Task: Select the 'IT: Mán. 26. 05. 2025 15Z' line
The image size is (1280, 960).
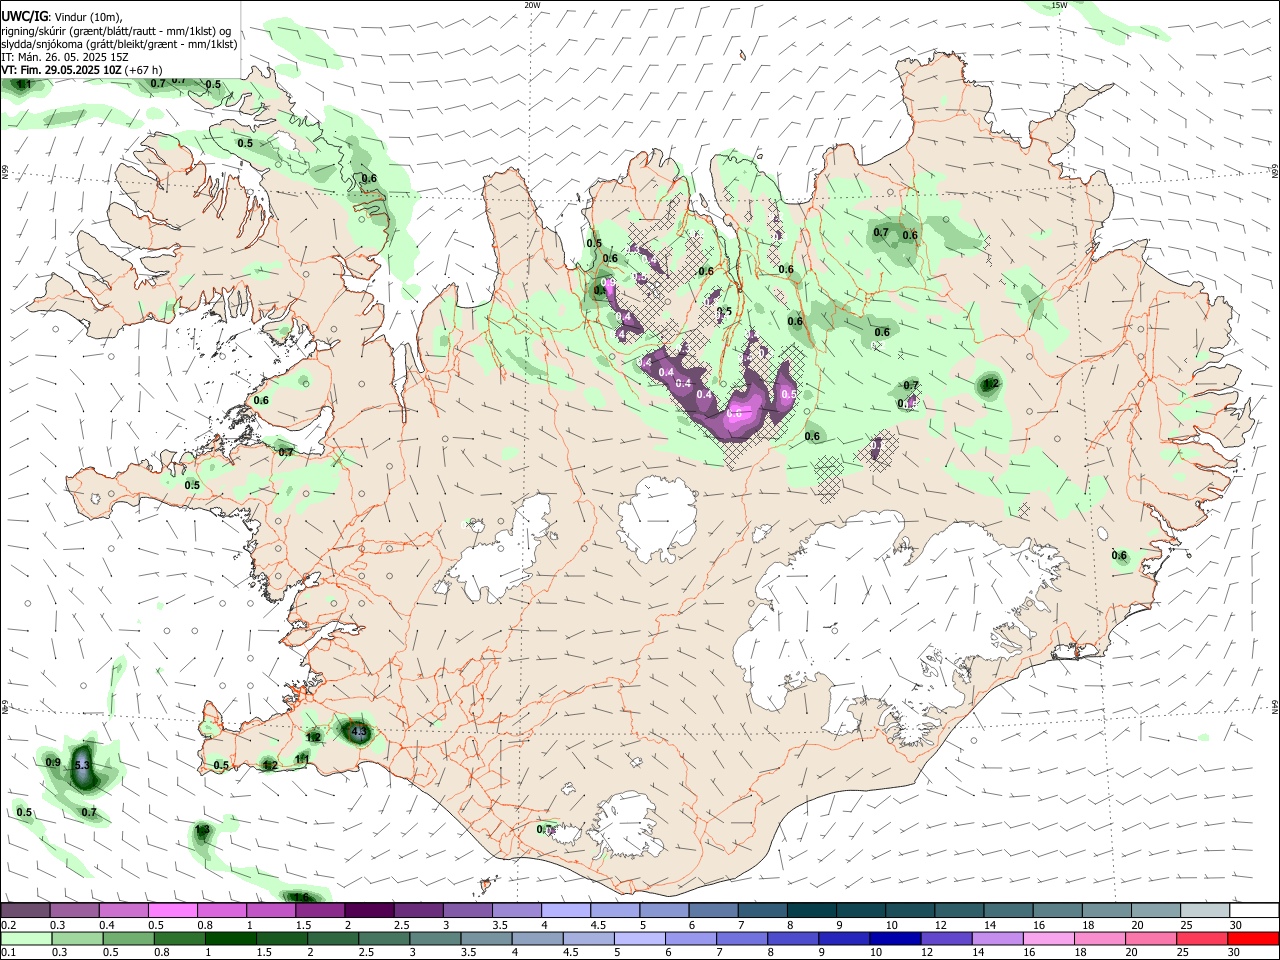Action: click(65, 57)
